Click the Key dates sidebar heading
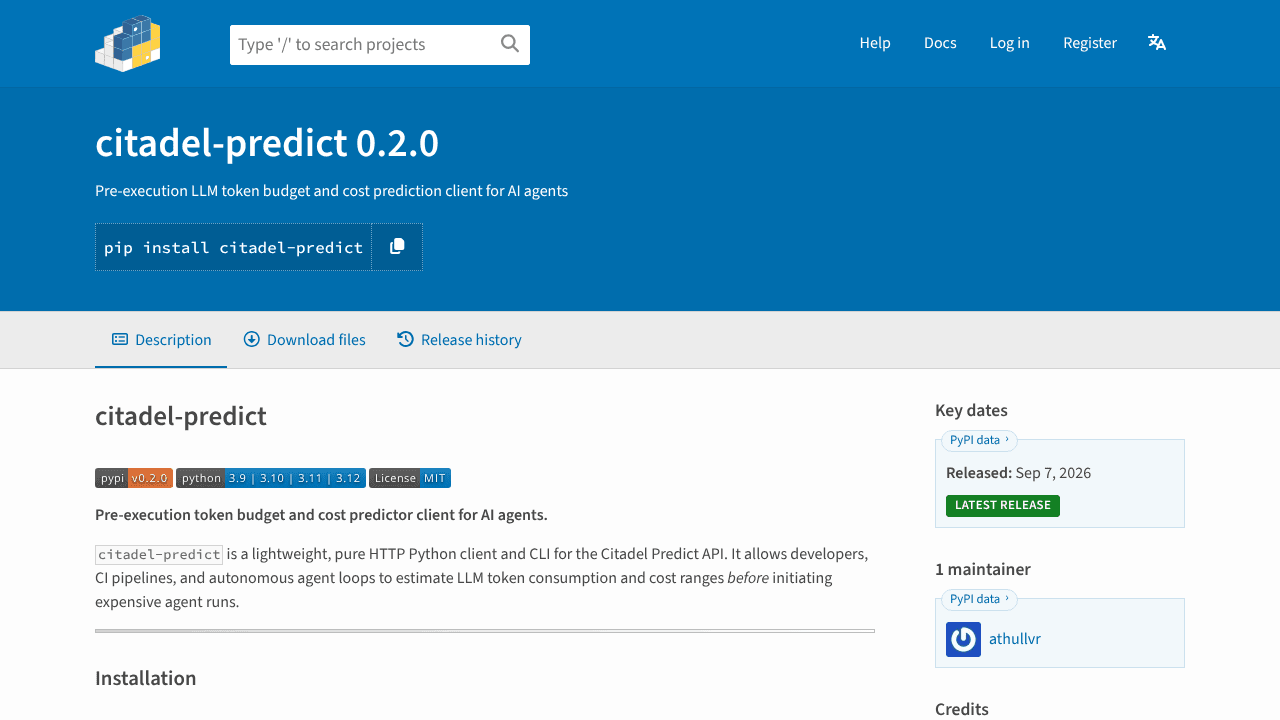Viewport: 1280px width, 720px height. 971,410
